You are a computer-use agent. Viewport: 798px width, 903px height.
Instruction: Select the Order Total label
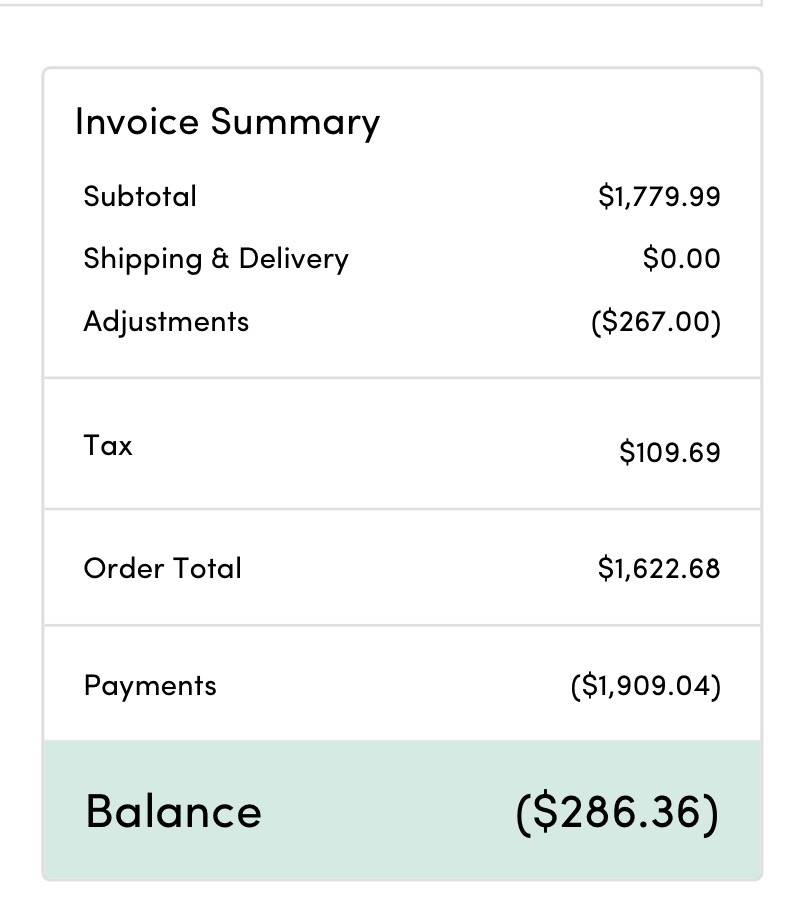point(163,568)
